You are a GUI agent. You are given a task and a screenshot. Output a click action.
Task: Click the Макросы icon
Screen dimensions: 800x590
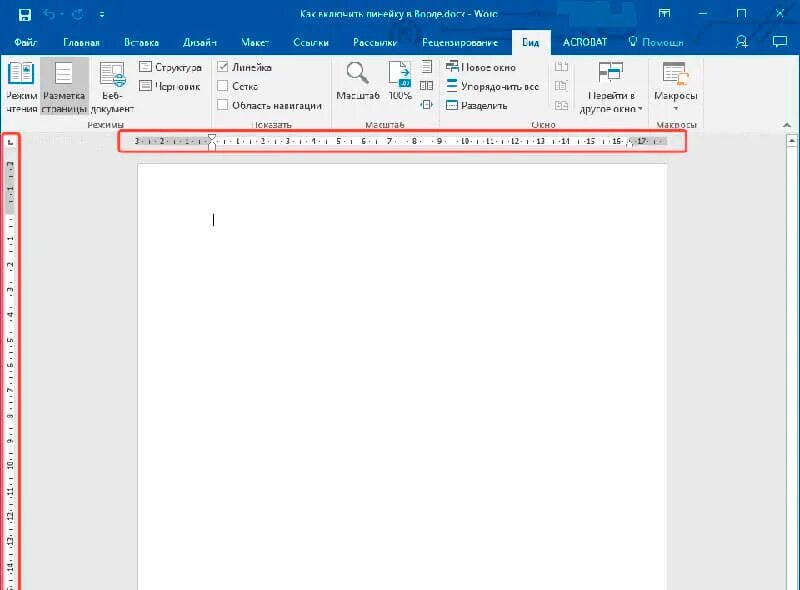tap(676, 73)
